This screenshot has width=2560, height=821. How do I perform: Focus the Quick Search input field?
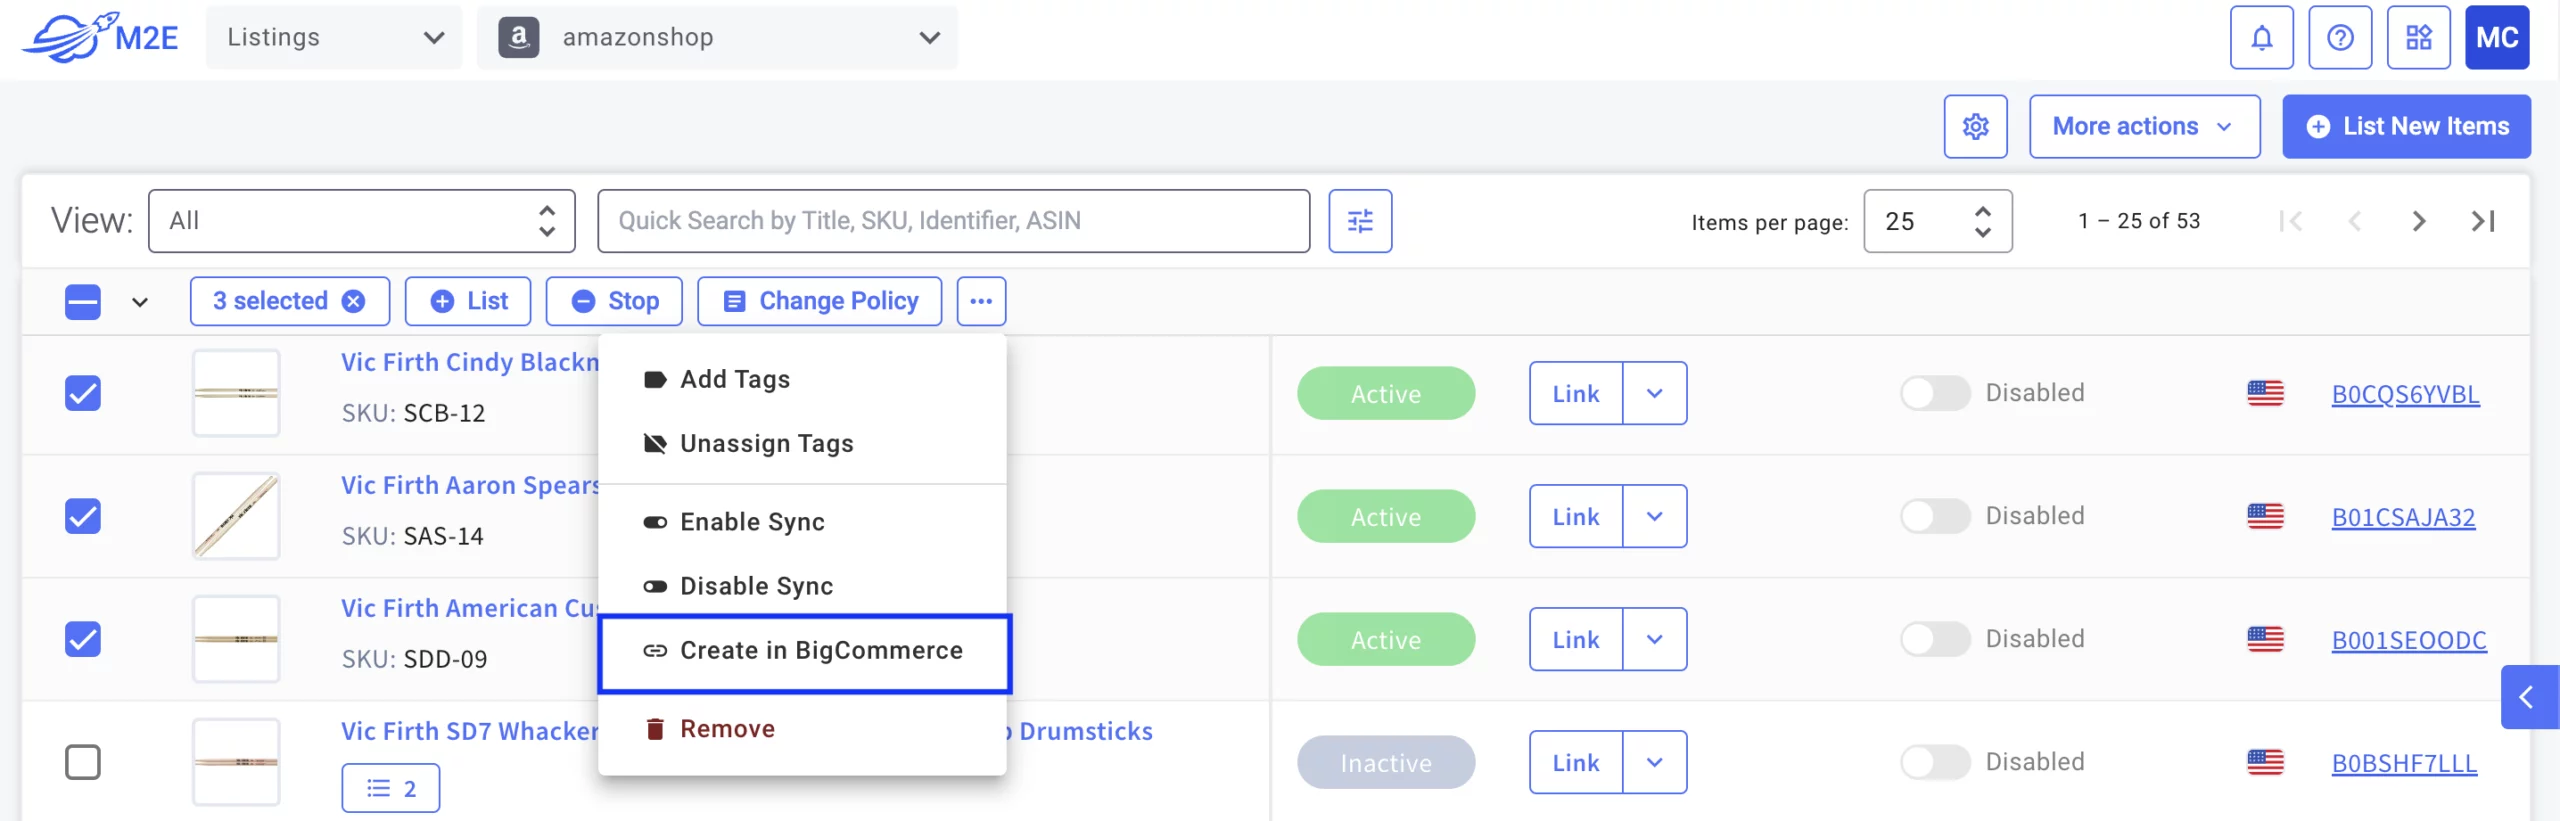tap(953, 221)
